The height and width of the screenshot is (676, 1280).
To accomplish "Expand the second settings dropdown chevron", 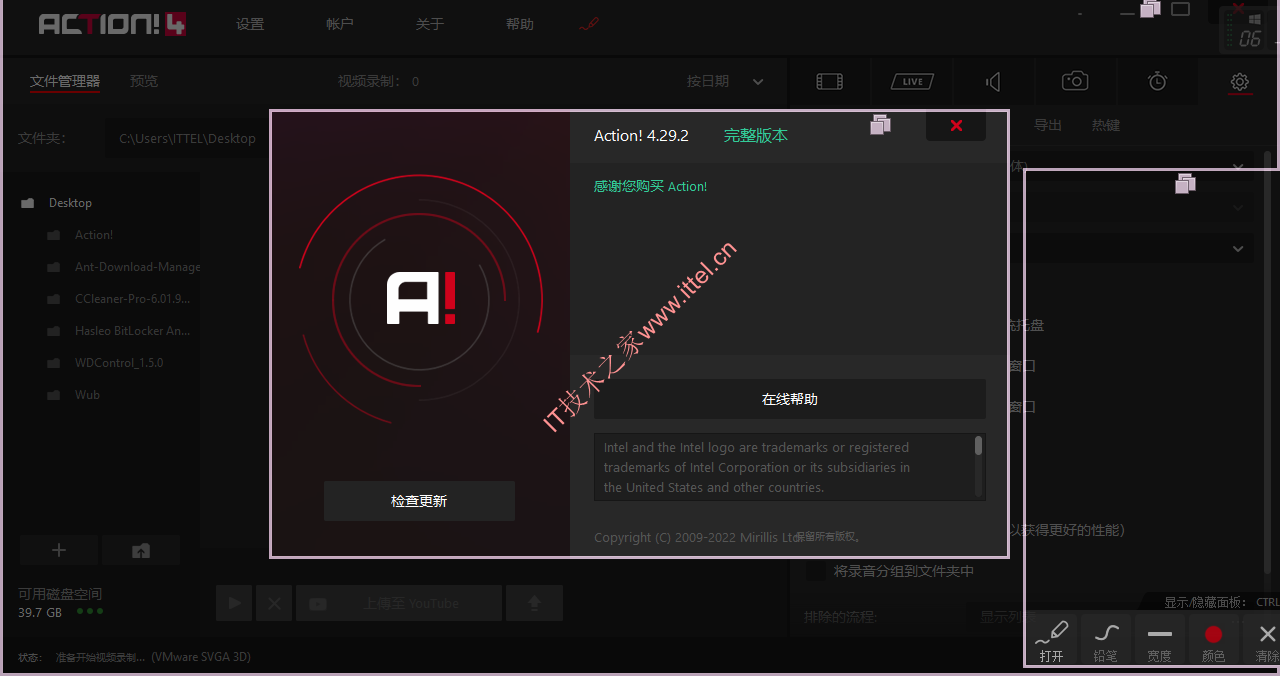I will pos(1238,207).
